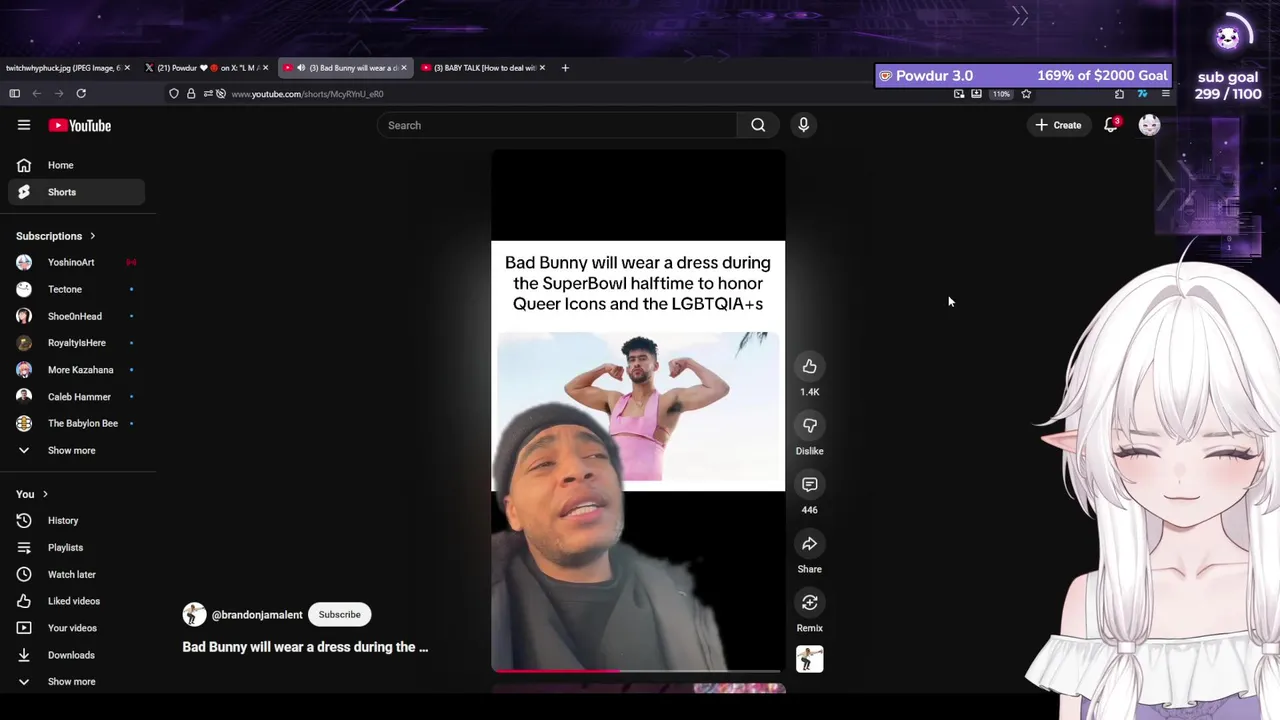1280x720 pixels.
Task: Switch to BABY TALK tab
Action: pyautogui.click(x=484, y=68)
